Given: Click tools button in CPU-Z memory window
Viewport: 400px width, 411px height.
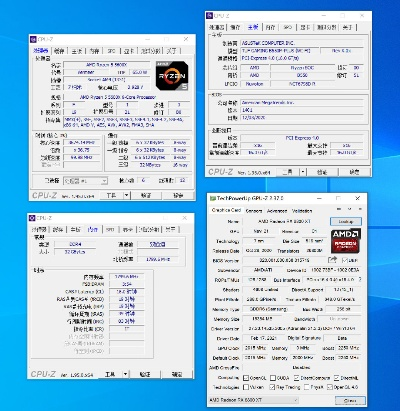Looking at the screenshot, I should point(110,374).
